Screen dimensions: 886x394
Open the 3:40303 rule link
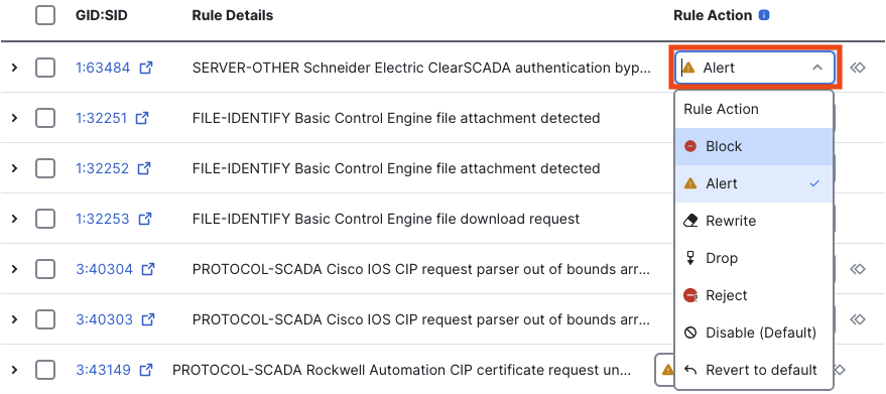coord(105,319)
